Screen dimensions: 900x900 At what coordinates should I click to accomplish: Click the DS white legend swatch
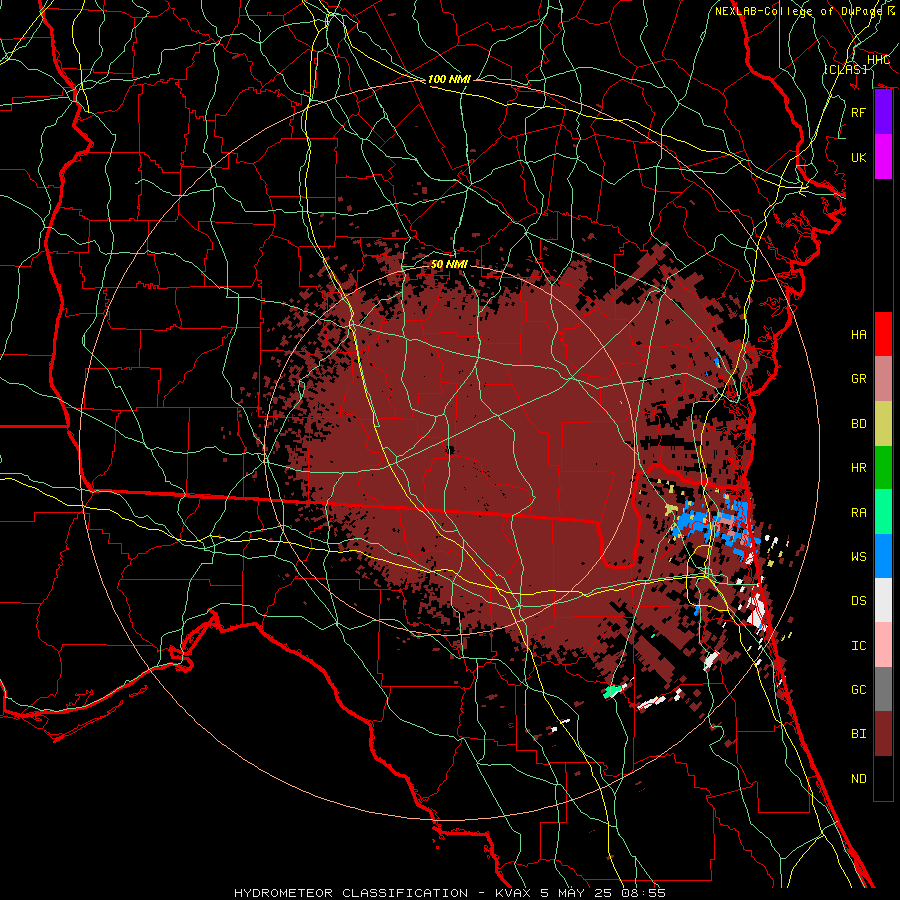pyautogui.click(x=883, y=600)
